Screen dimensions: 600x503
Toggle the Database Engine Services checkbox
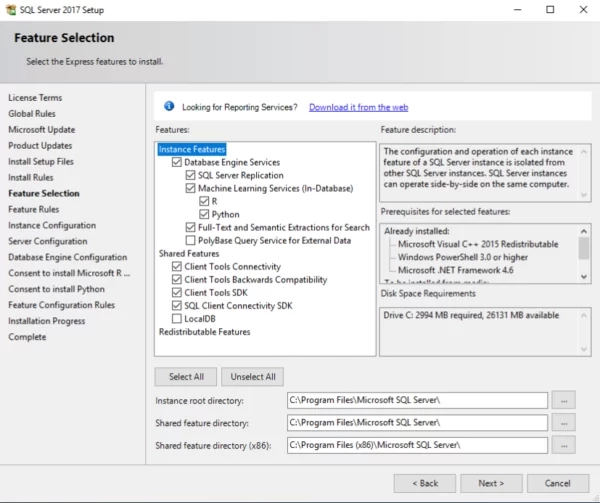click(x=177, y=162)
